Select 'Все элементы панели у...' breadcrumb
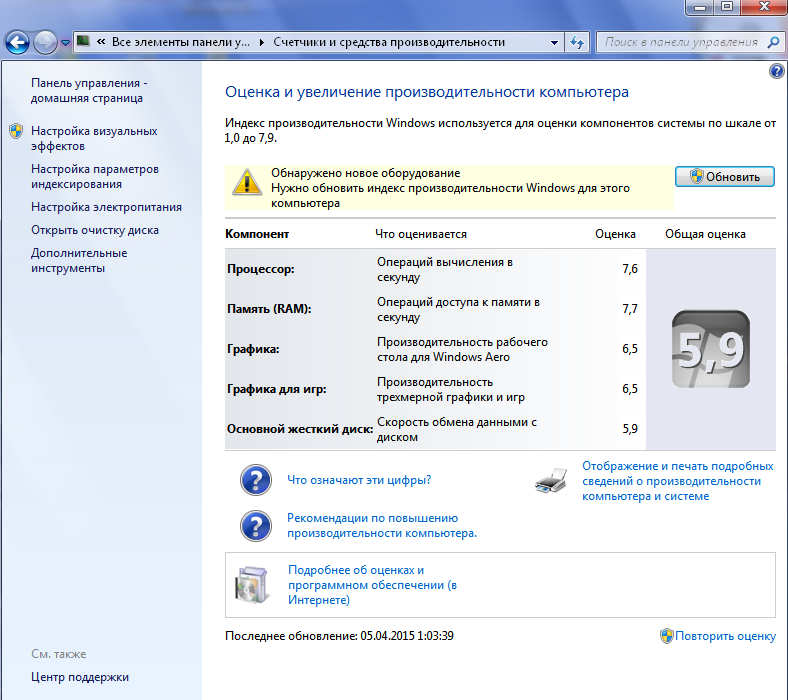788x700 pixels. [x=180, y=42]
